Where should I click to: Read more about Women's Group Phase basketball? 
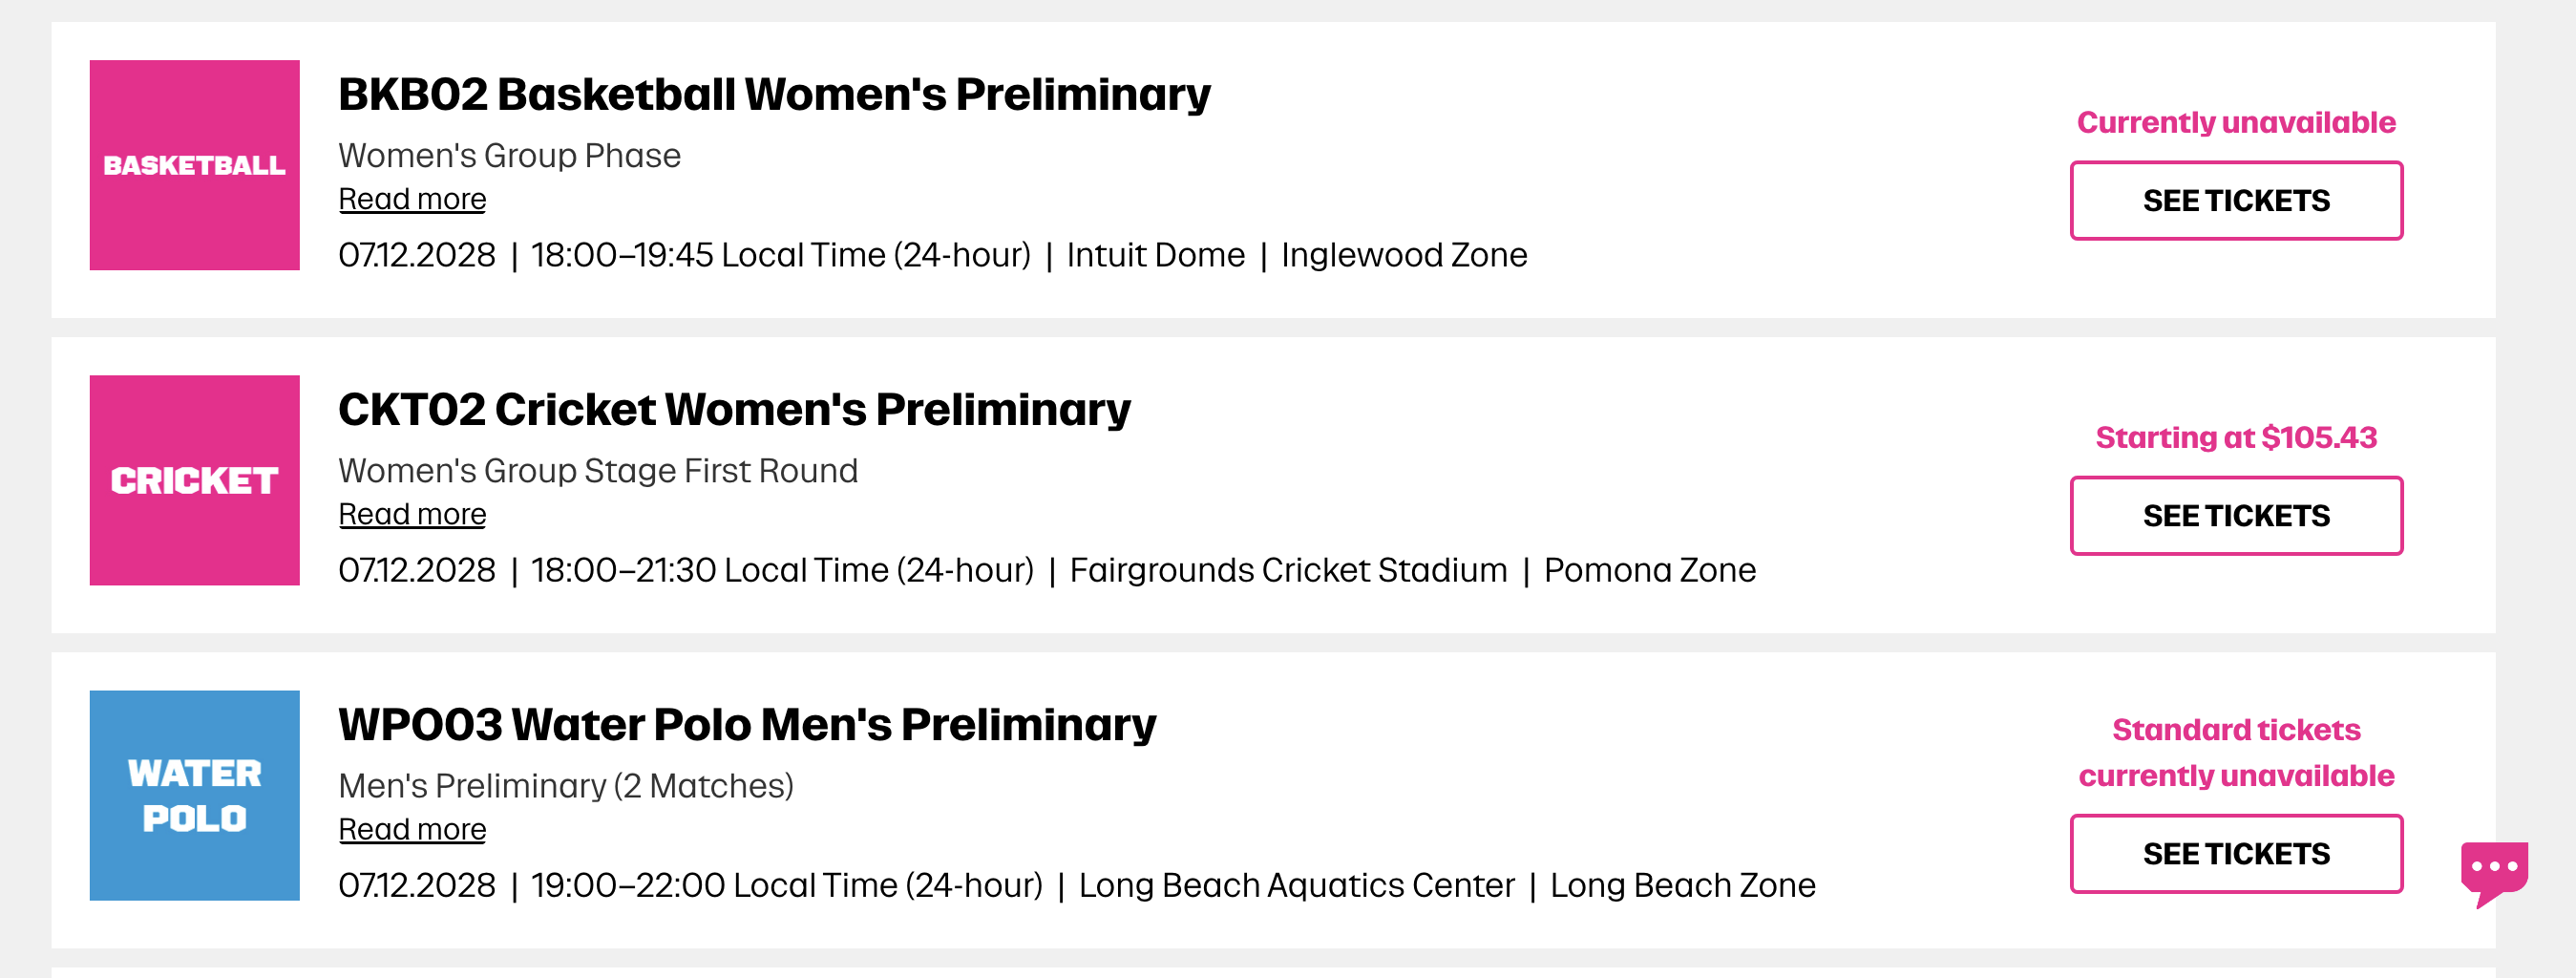[x=412, y=199]
